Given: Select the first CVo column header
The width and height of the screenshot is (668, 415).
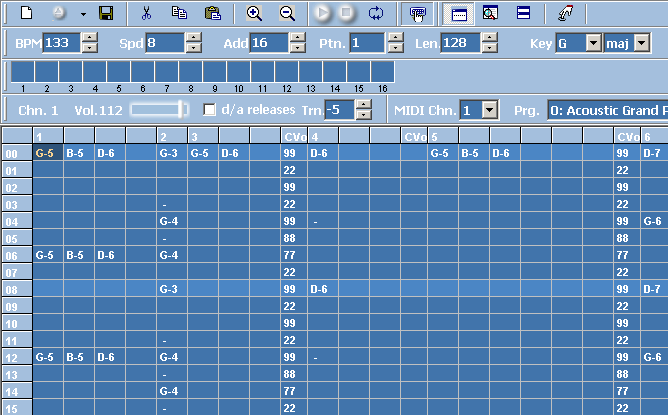Looking at the screenshot, I should (x=294, y=137).
